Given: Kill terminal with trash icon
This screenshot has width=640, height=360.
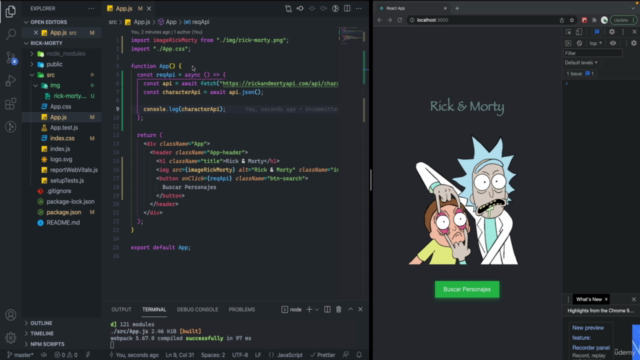Looking at the screenshot, I should point(339,309).
